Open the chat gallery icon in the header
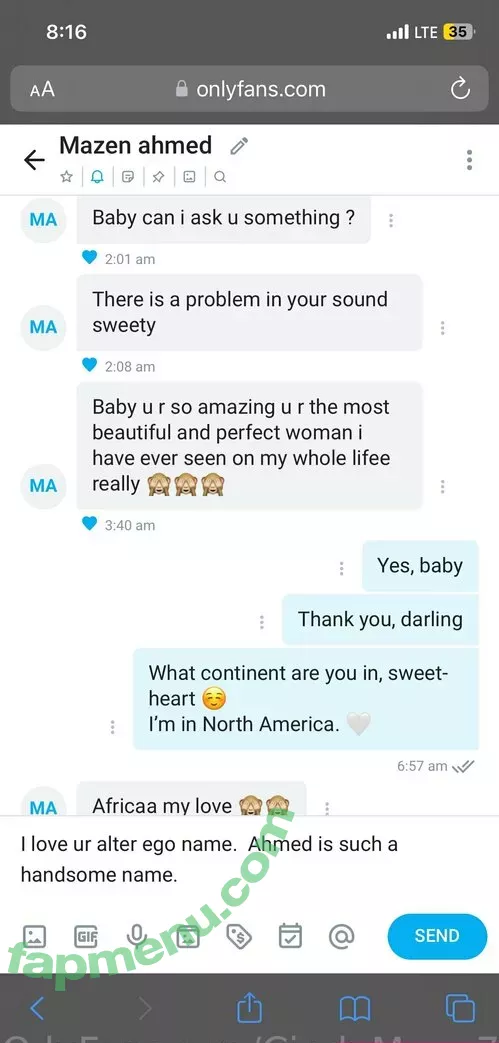 190,177
